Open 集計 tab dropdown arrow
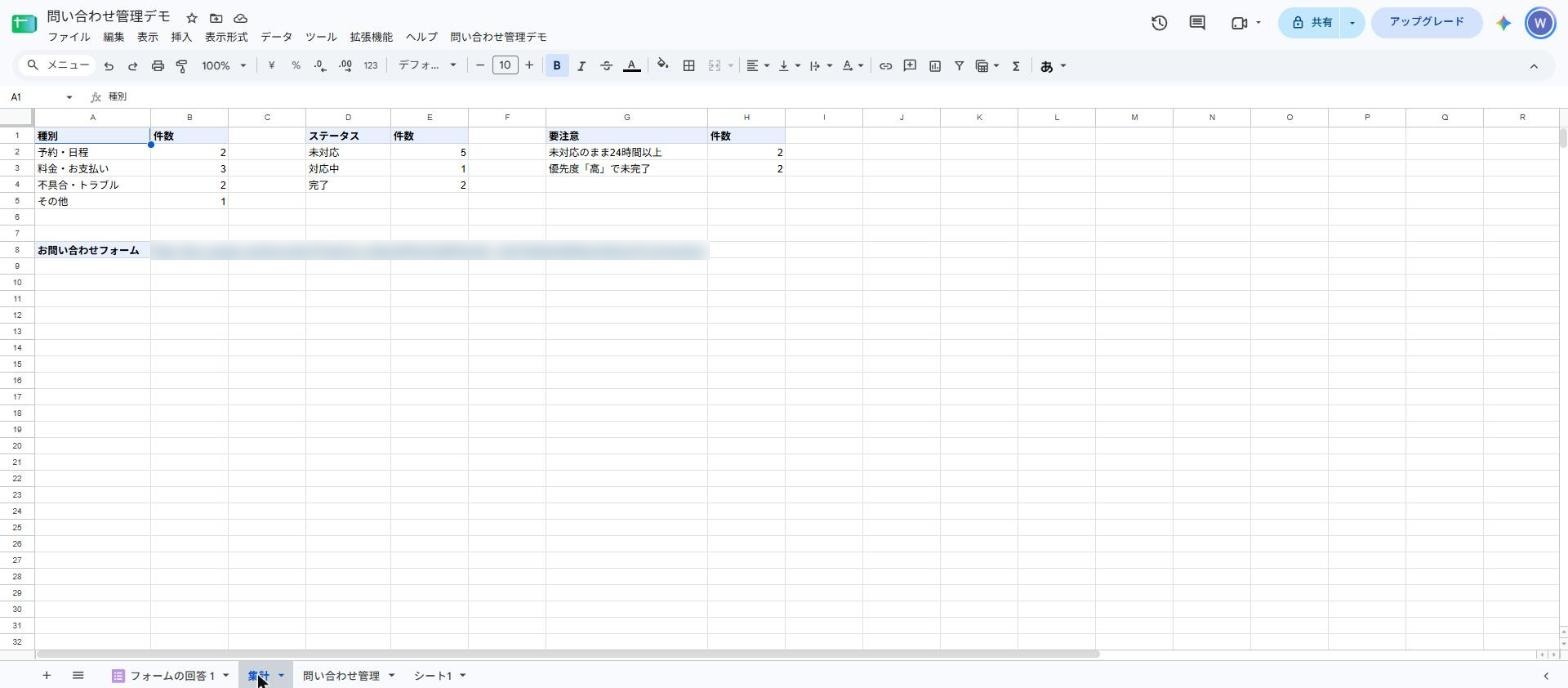 (x=281, y=676)
